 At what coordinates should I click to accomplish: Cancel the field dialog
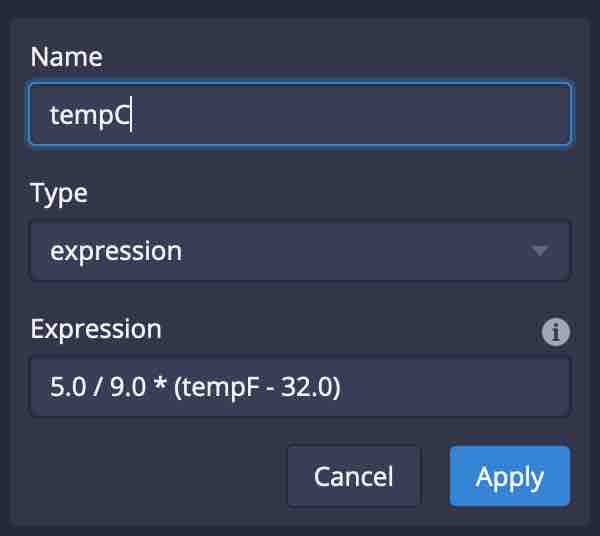[x=354, y=477]
